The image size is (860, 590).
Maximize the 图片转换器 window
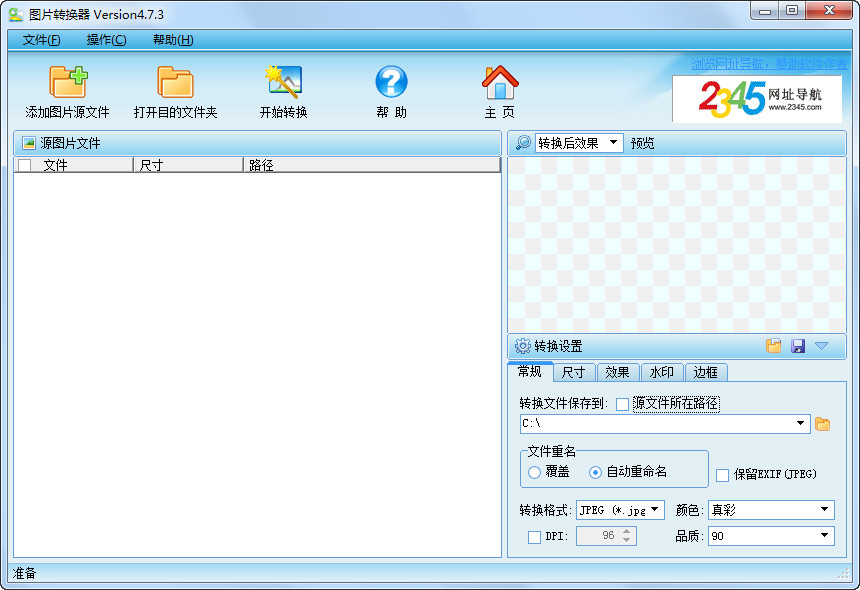tap(792, 10)
